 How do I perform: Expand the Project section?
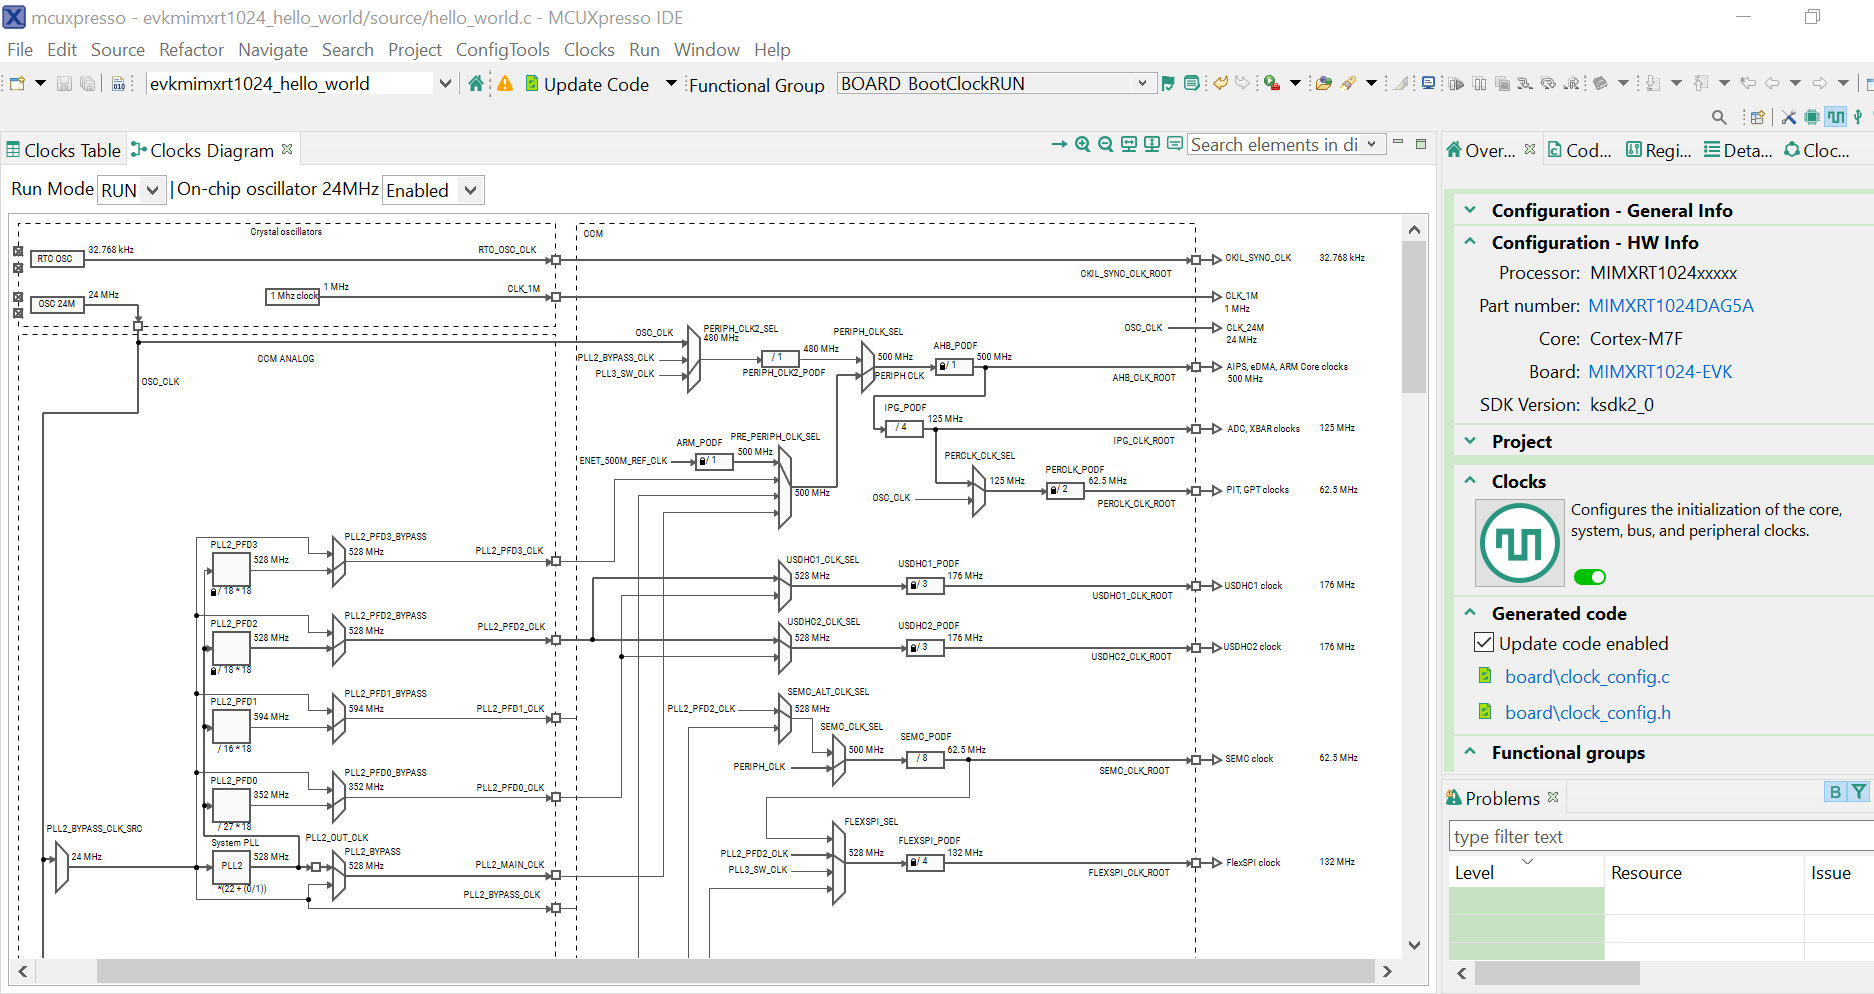[1470, 441]
